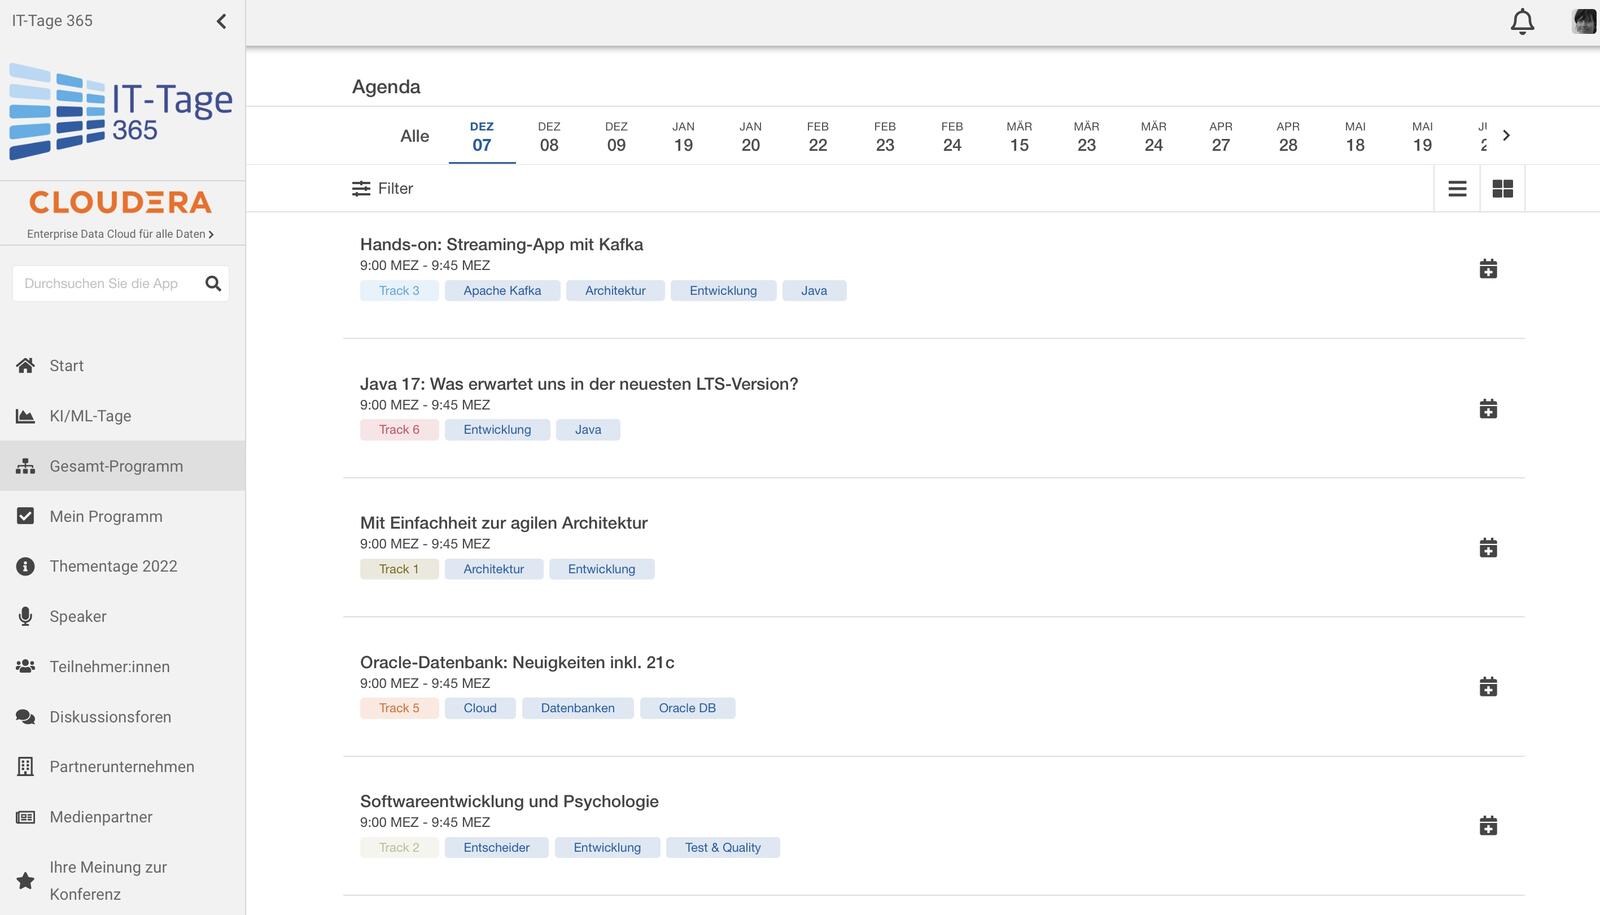This screenshot has width=1600, height=915.
Task: Add Softwareentwicklung und Psychologie to calendar
Action: 1488,825
